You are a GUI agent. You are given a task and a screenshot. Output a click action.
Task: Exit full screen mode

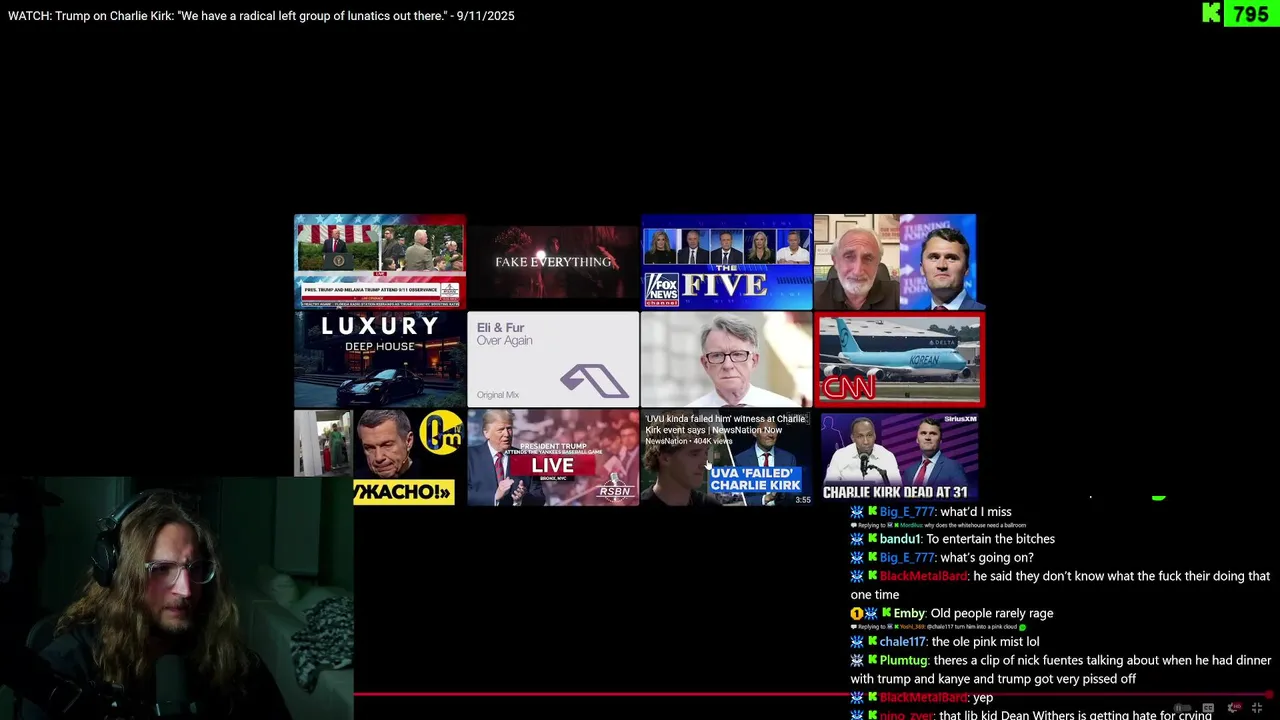click(x=1257, y=708)
